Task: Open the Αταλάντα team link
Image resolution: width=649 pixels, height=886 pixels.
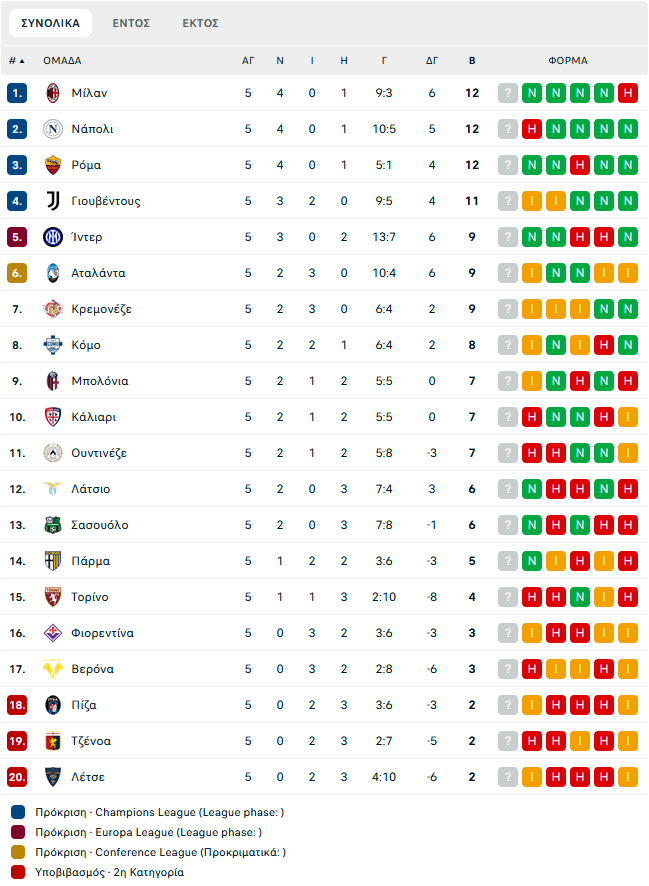Action: point(98,273)
